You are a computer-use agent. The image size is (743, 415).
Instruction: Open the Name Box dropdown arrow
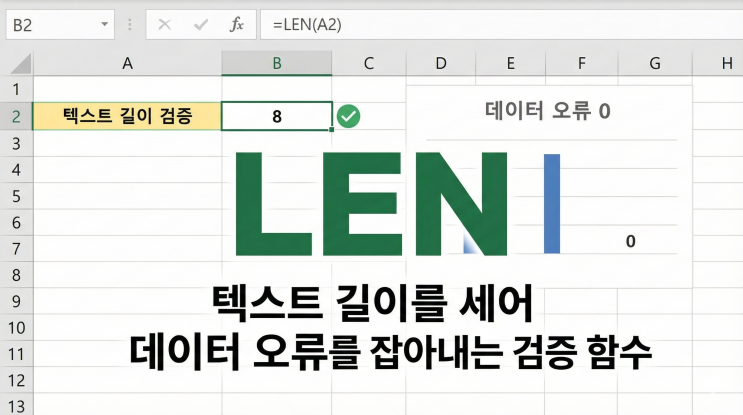click(104, 24)
